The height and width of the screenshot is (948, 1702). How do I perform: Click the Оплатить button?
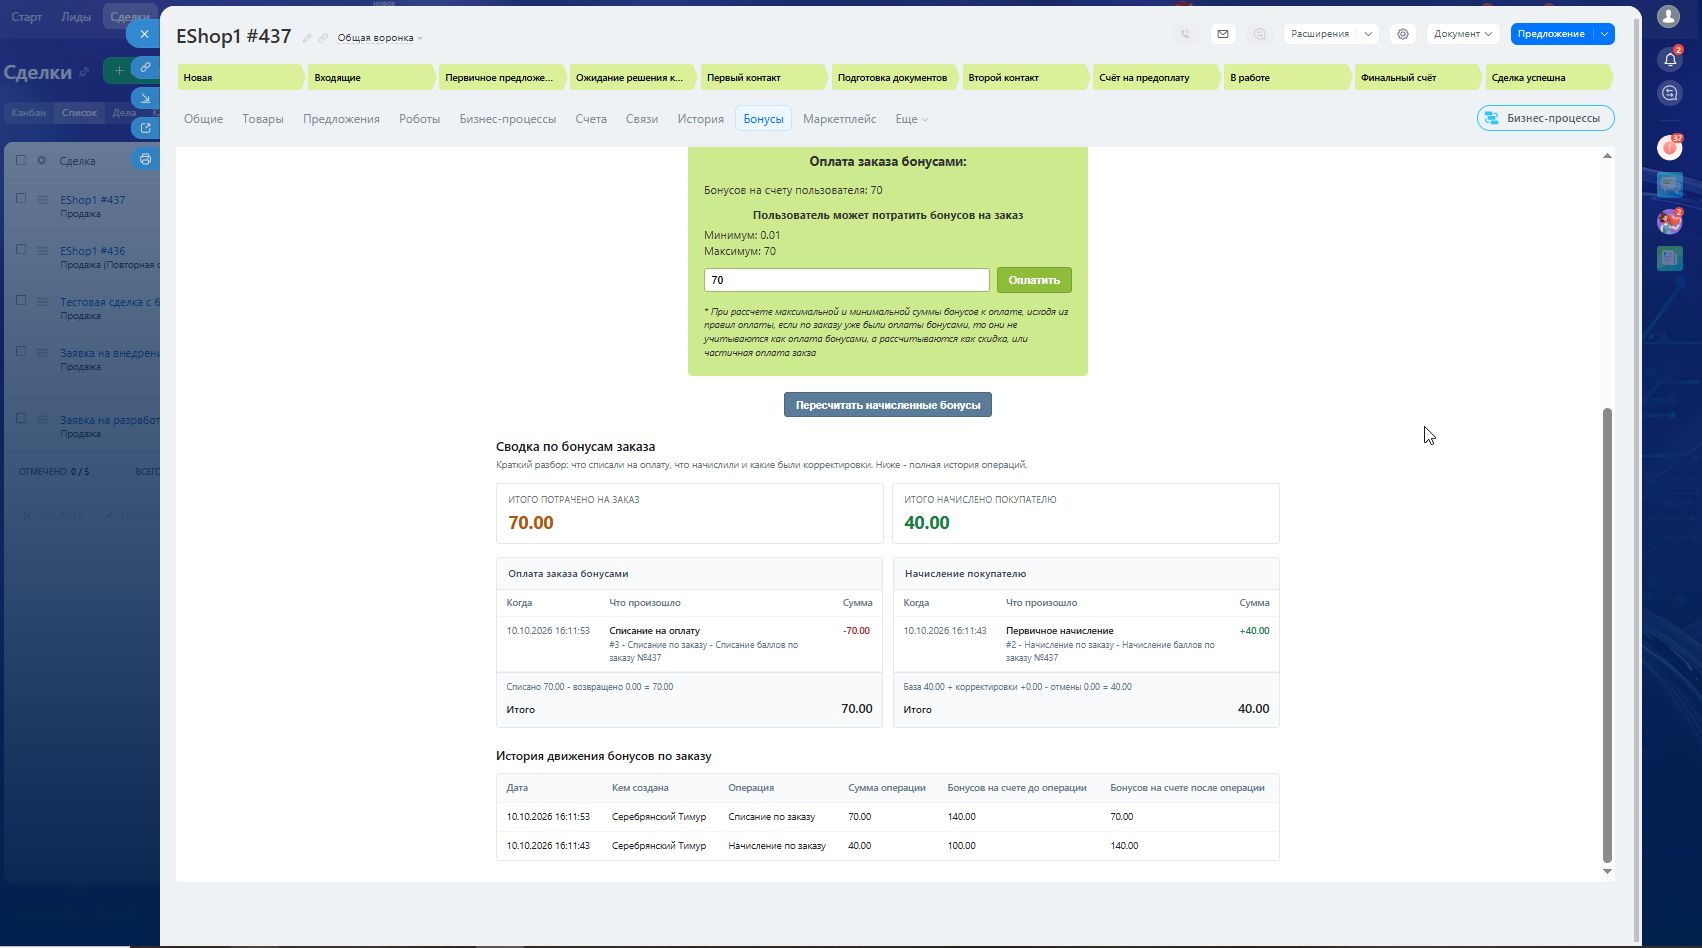click(1034, 280)
